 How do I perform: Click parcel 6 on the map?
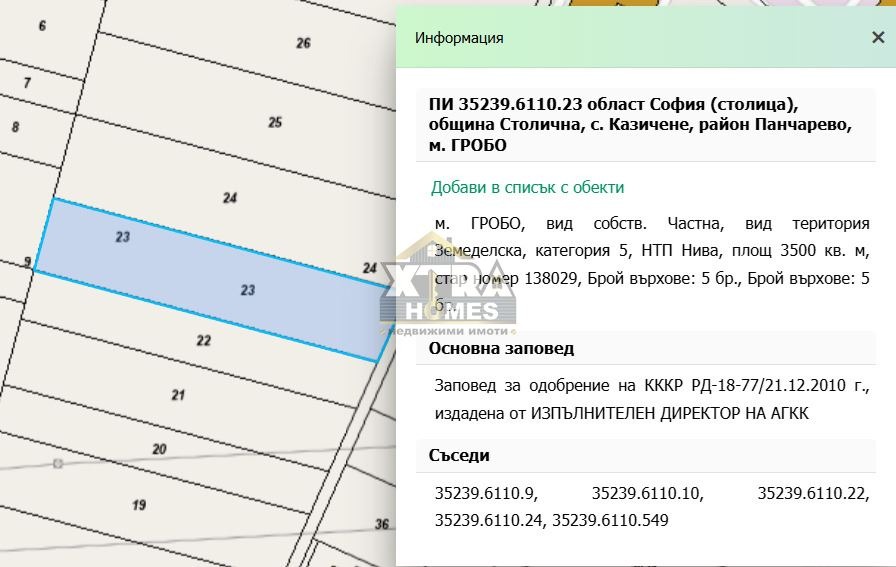(42, 26)
